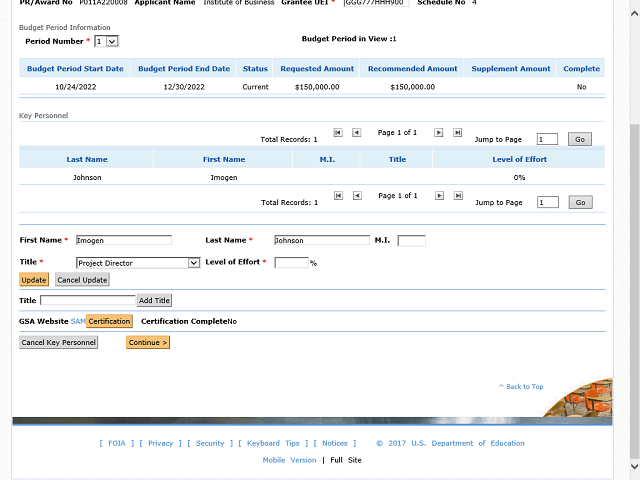Go to last page in upper pagination
Image resolution: width=640 pixels, height=480 pixels.
tap(458, 133)
